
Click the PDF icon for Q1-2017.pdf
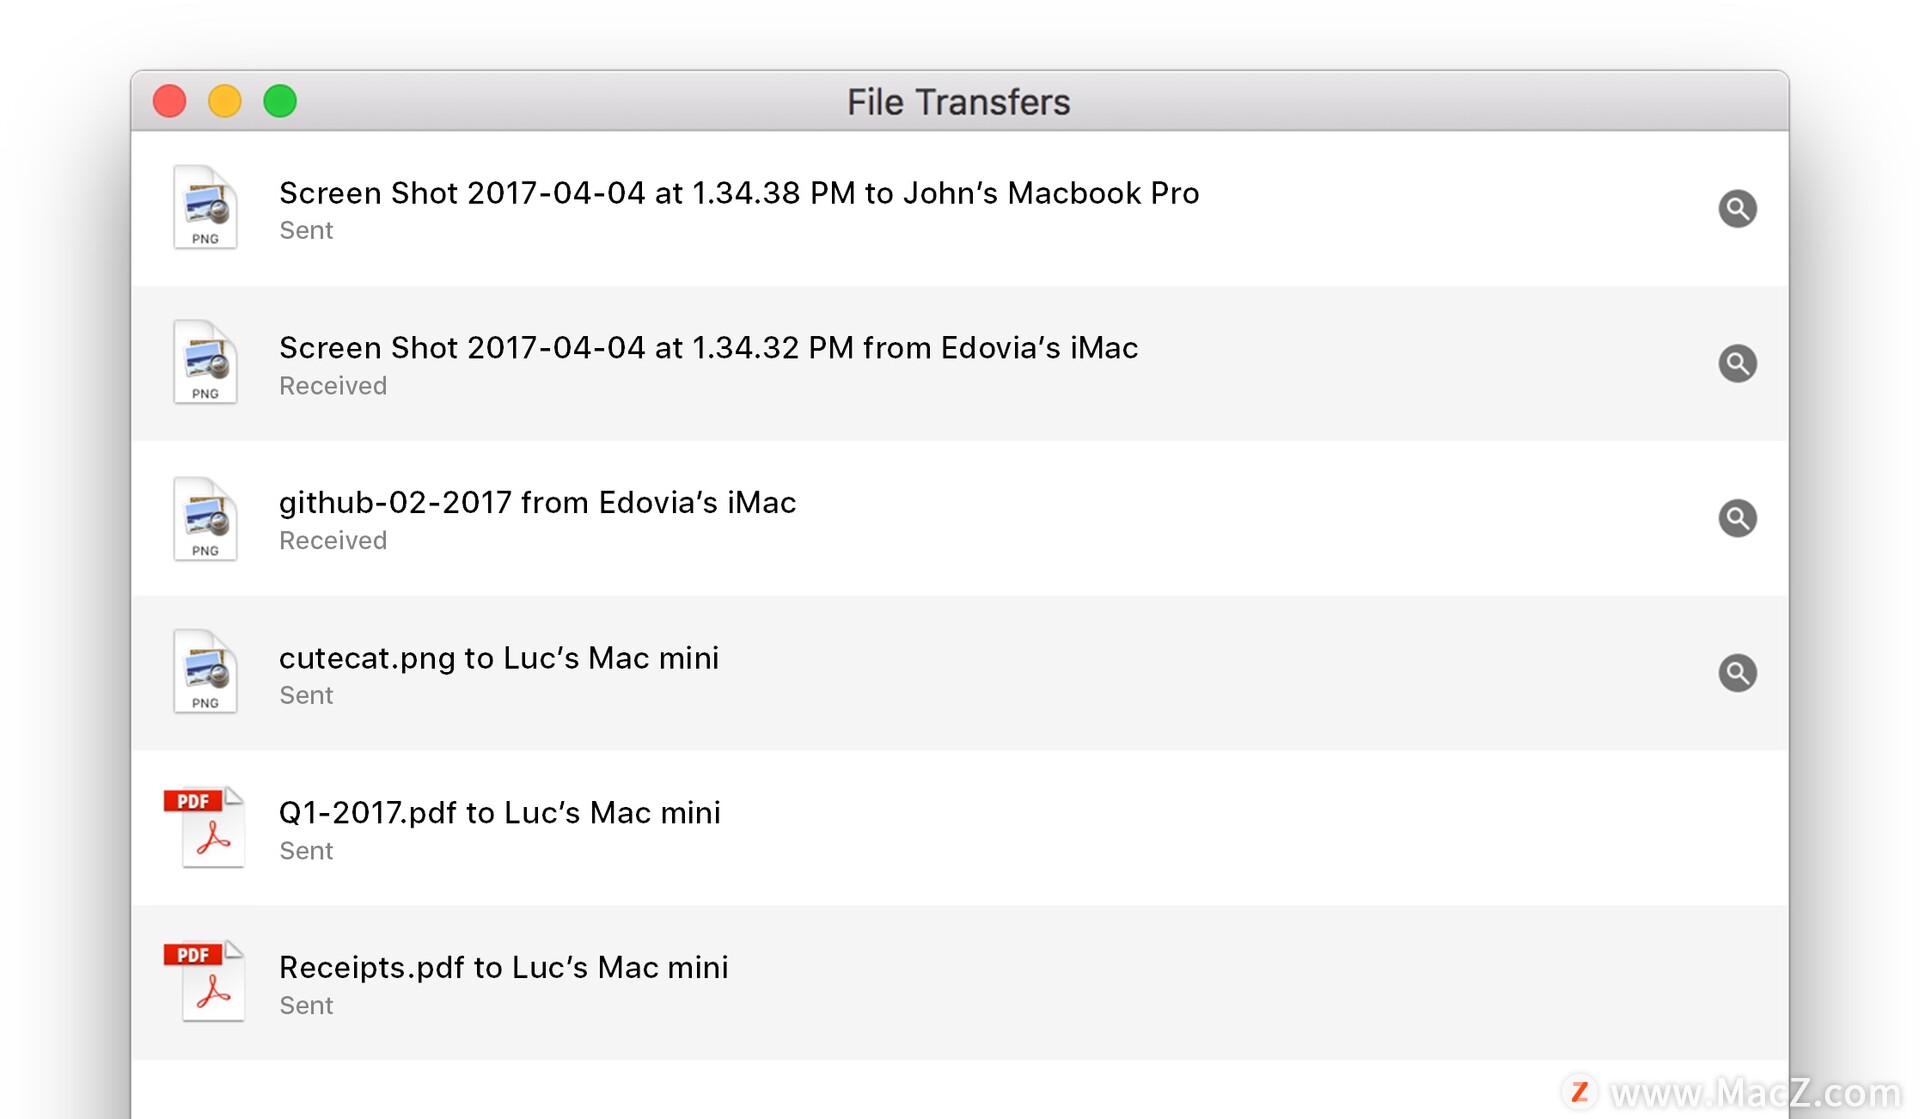point(205,827)
